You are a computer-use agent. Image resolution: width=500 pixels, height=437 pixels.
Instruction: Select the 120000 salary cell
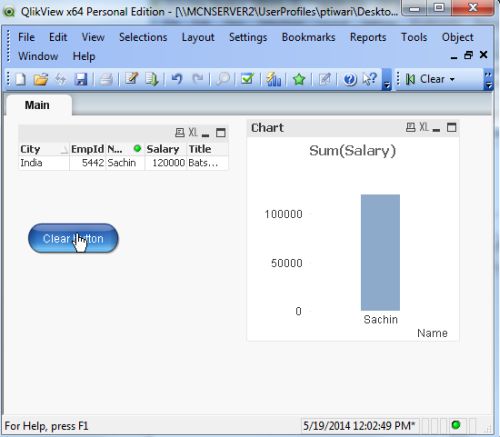pos(166,163)
